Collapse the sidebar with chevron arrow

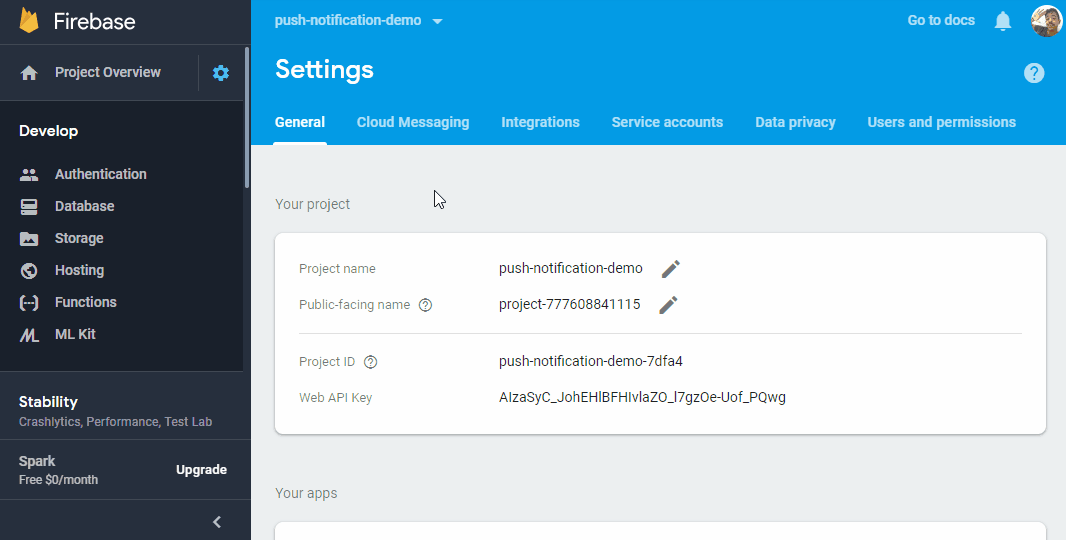(x=217, y=522)
